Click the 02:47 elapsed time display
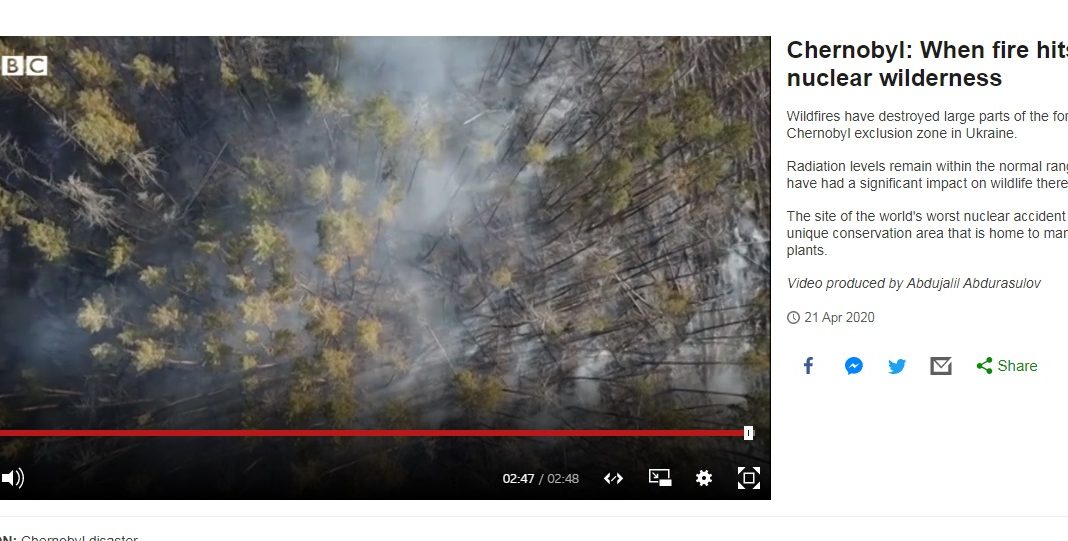Screen dimensions: 1068x541 coord(518,479)
